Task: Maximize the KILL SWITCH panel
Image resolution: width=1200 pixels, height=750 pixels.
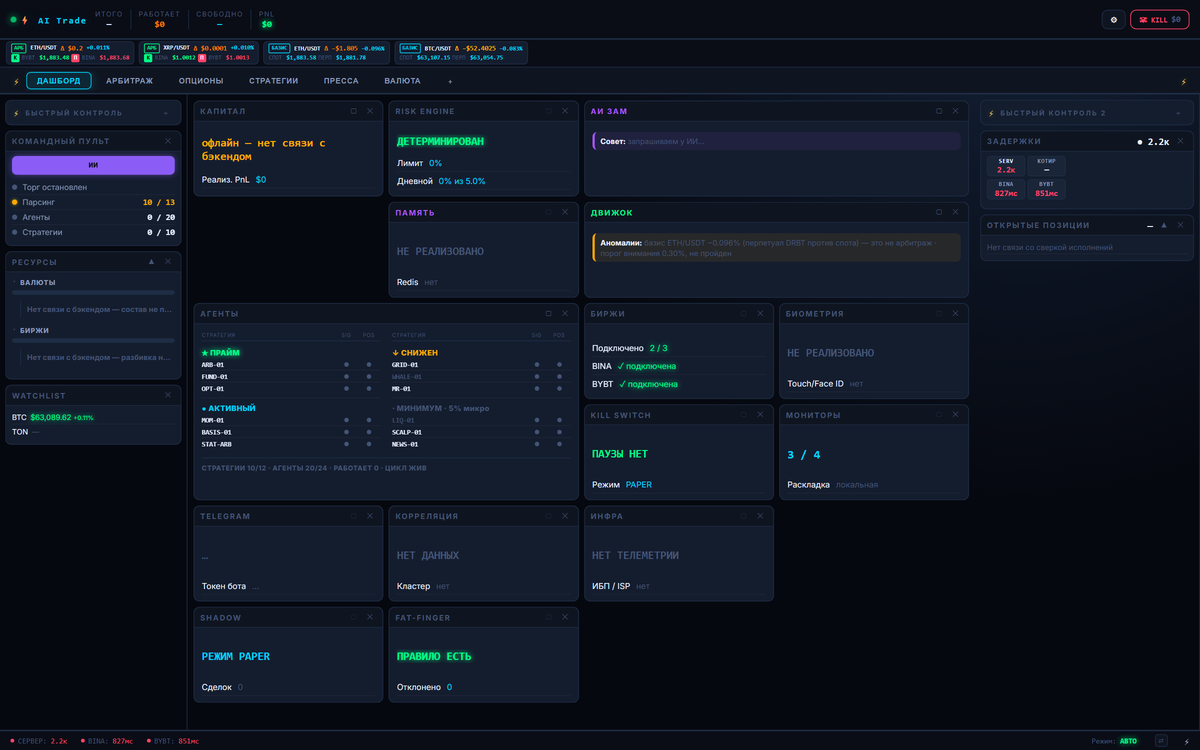Action: [x=743, y=414]
